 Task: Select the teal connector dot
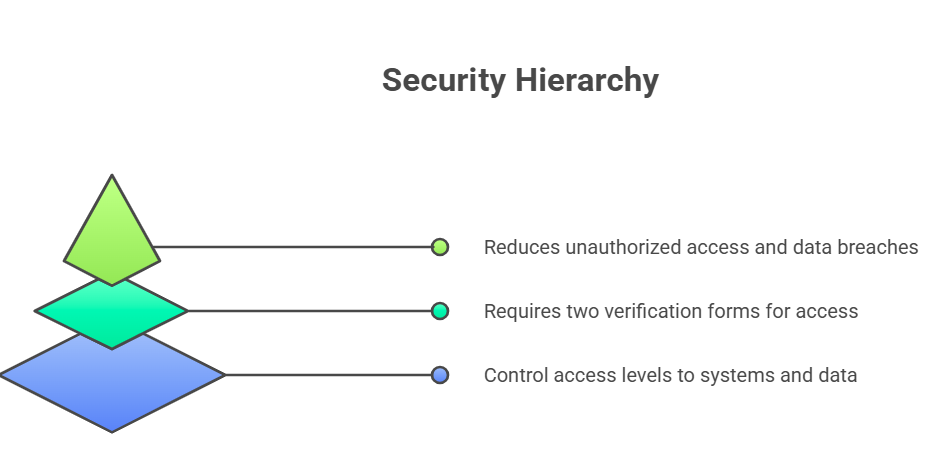pos(440,312)
